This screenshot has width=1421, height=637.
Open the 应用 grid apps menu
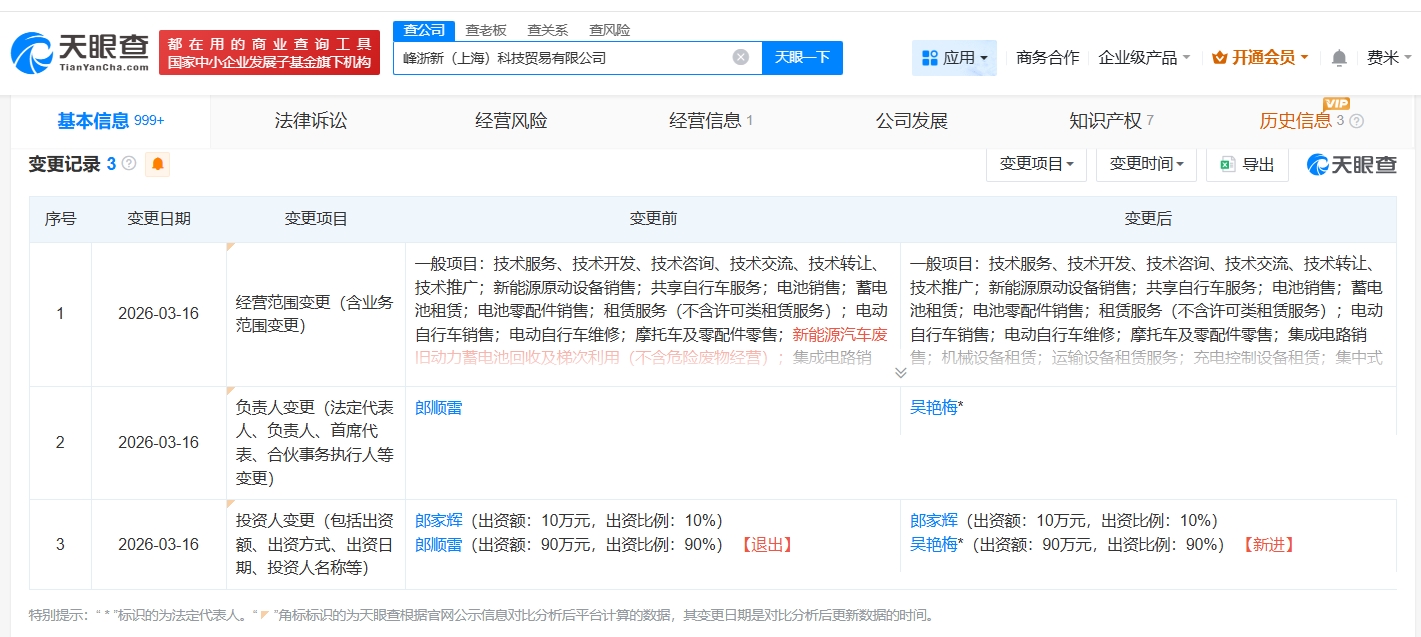(x=953, y=58)
